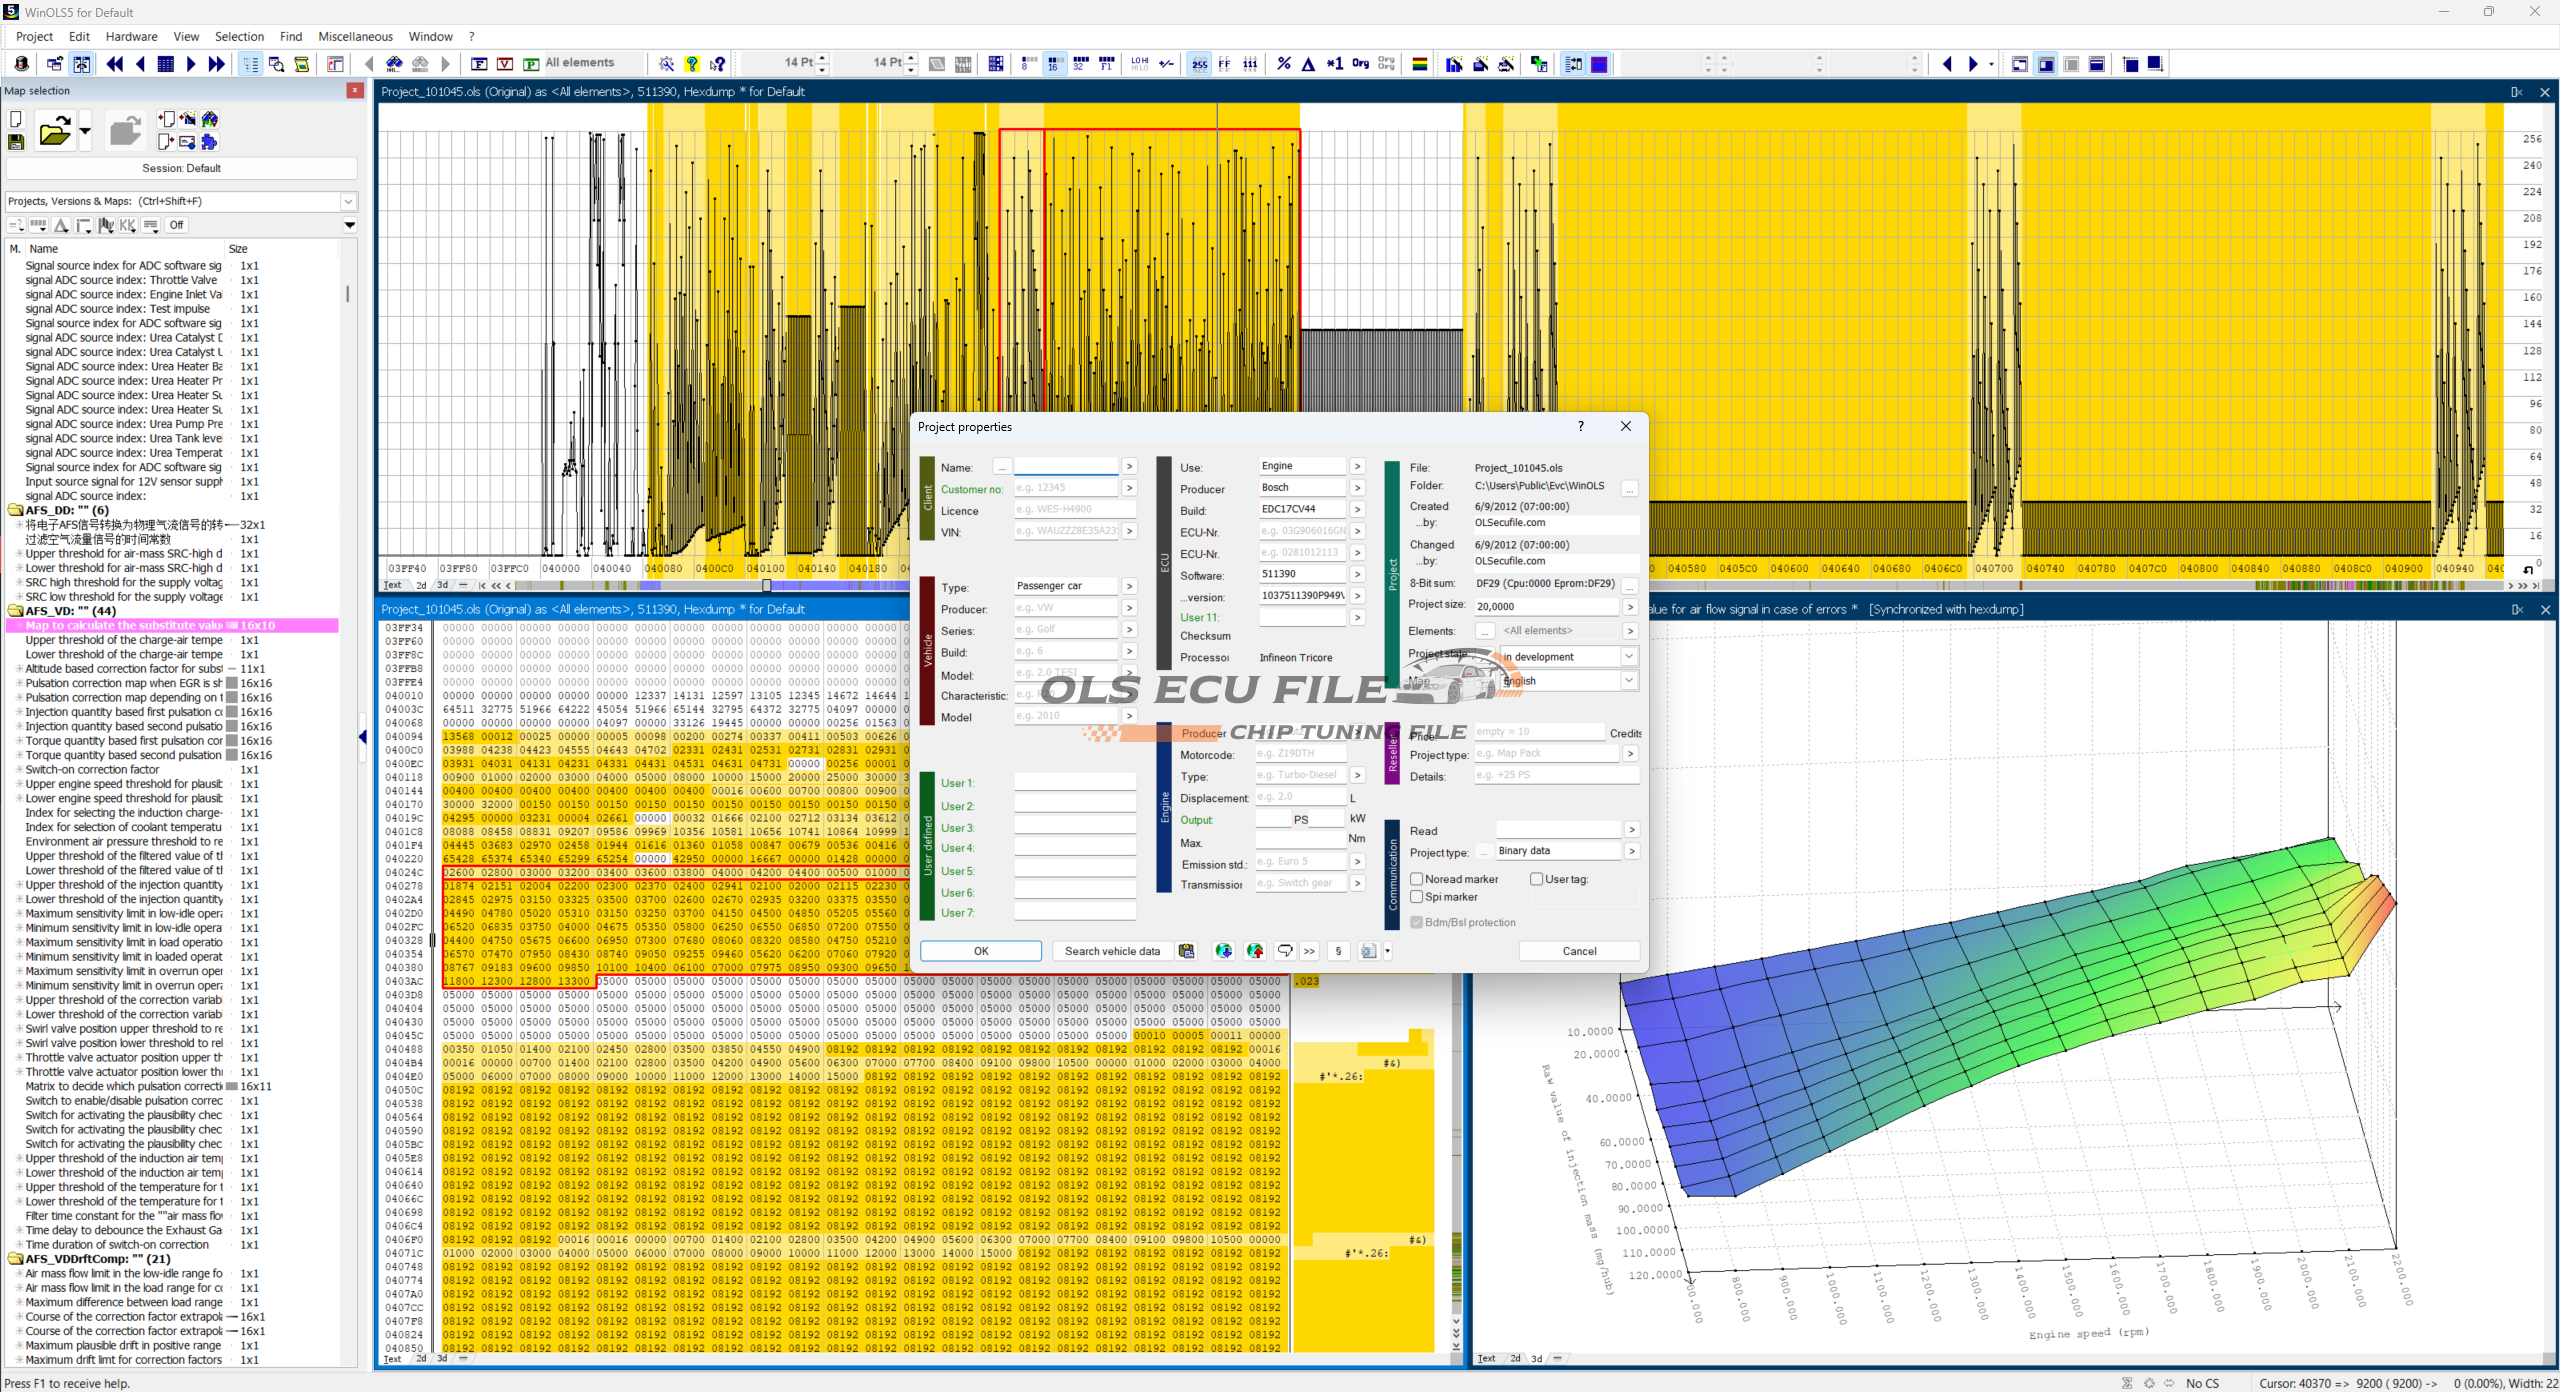Screen dimensions: 2560x1392
Task: Expand the Projects, Versions & Maps combo box
Action: pos(348,201)
